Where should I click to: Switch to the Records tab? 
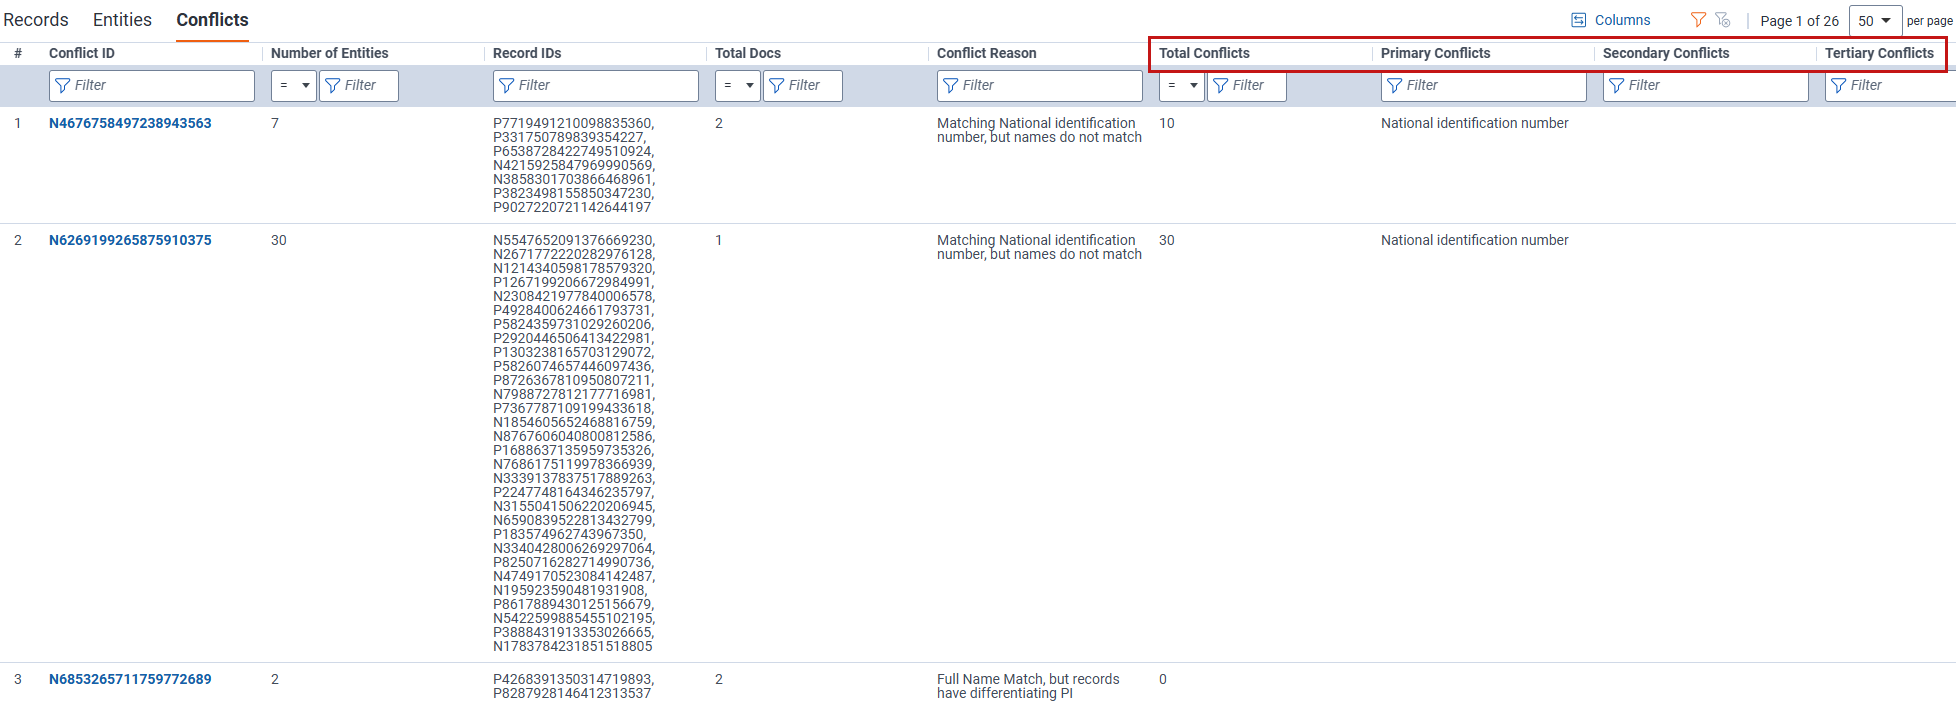(36, 20)
